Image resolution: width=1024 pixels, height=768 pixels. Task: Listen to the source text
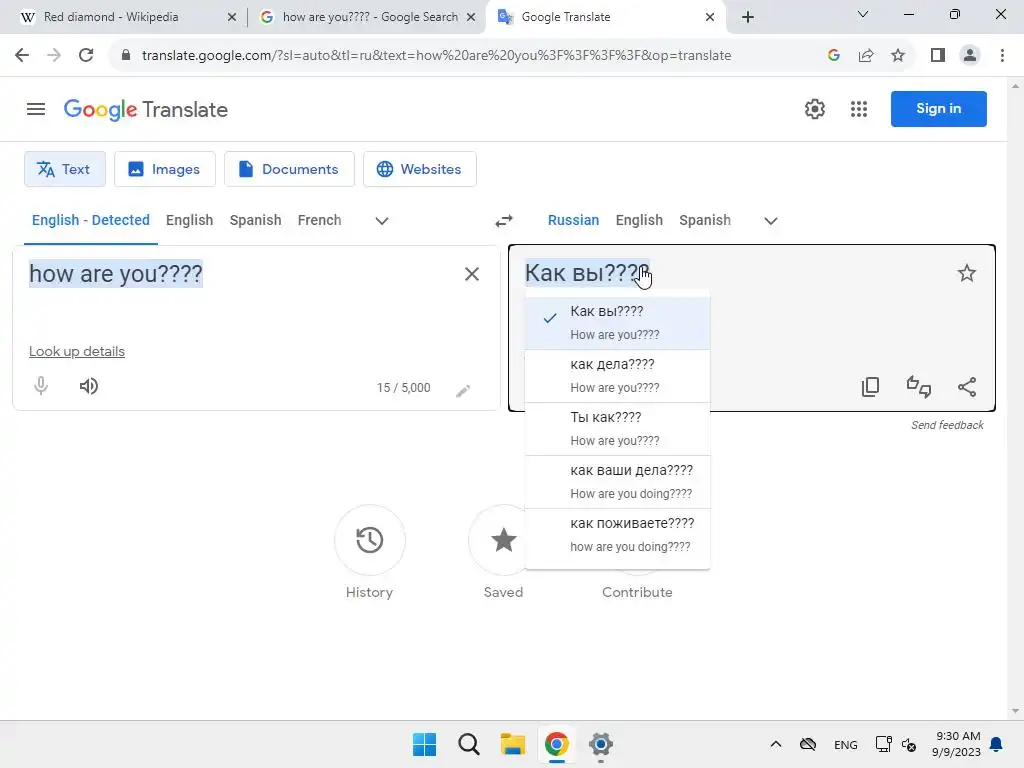tap(89, 386)
